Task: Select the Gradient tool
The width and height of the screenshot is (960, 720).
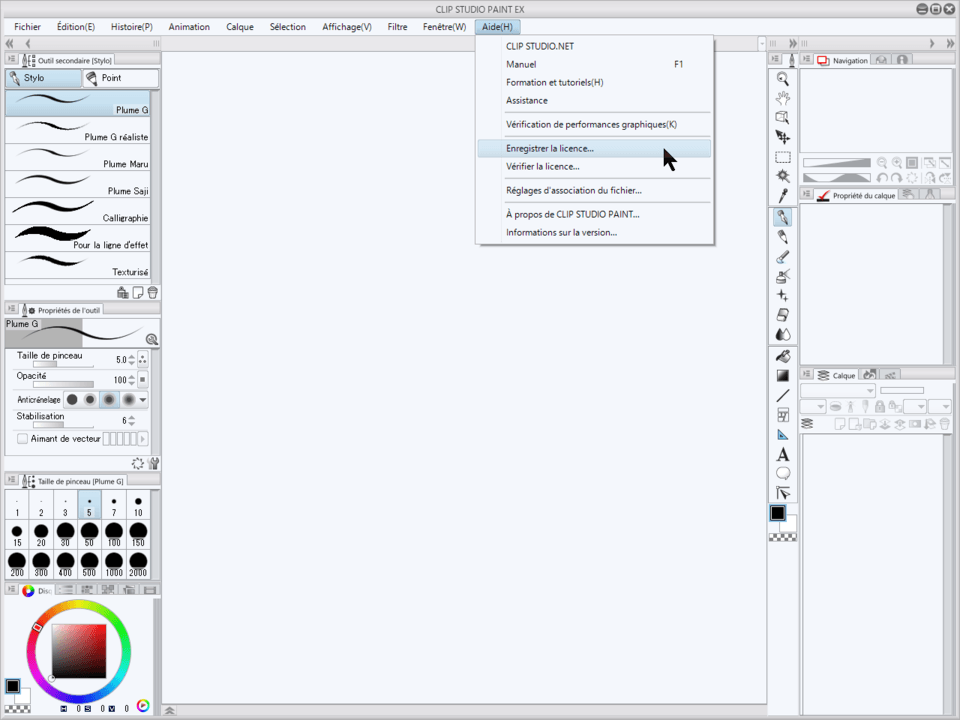Action: [x=782, y=376]
